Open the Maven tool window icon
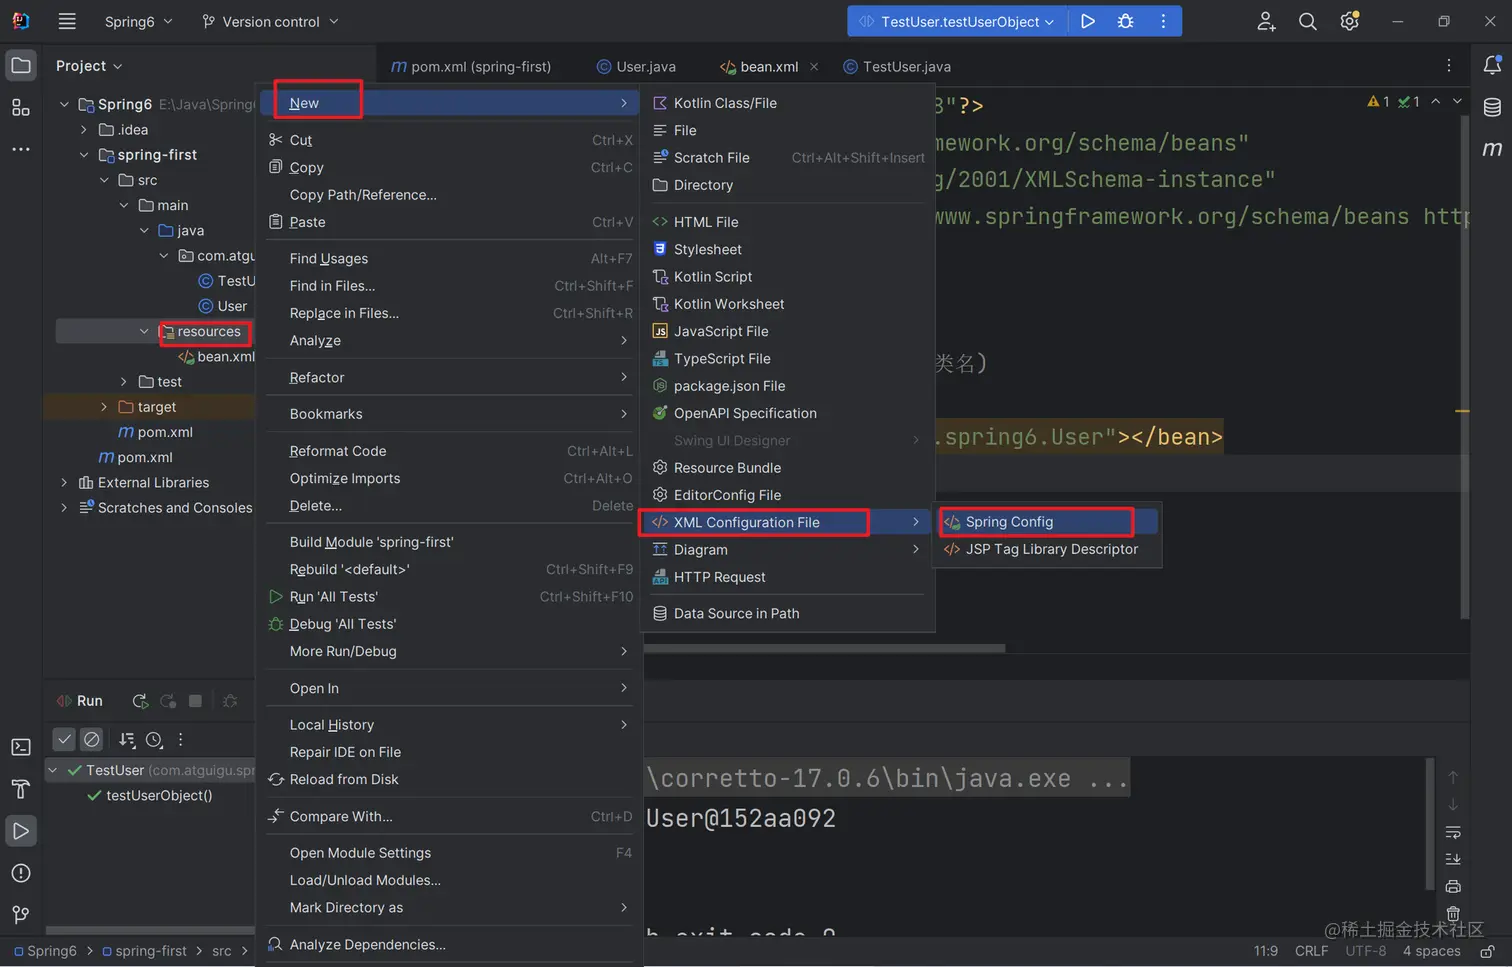Screen dimensions: 1512x967 [1492, 149]
